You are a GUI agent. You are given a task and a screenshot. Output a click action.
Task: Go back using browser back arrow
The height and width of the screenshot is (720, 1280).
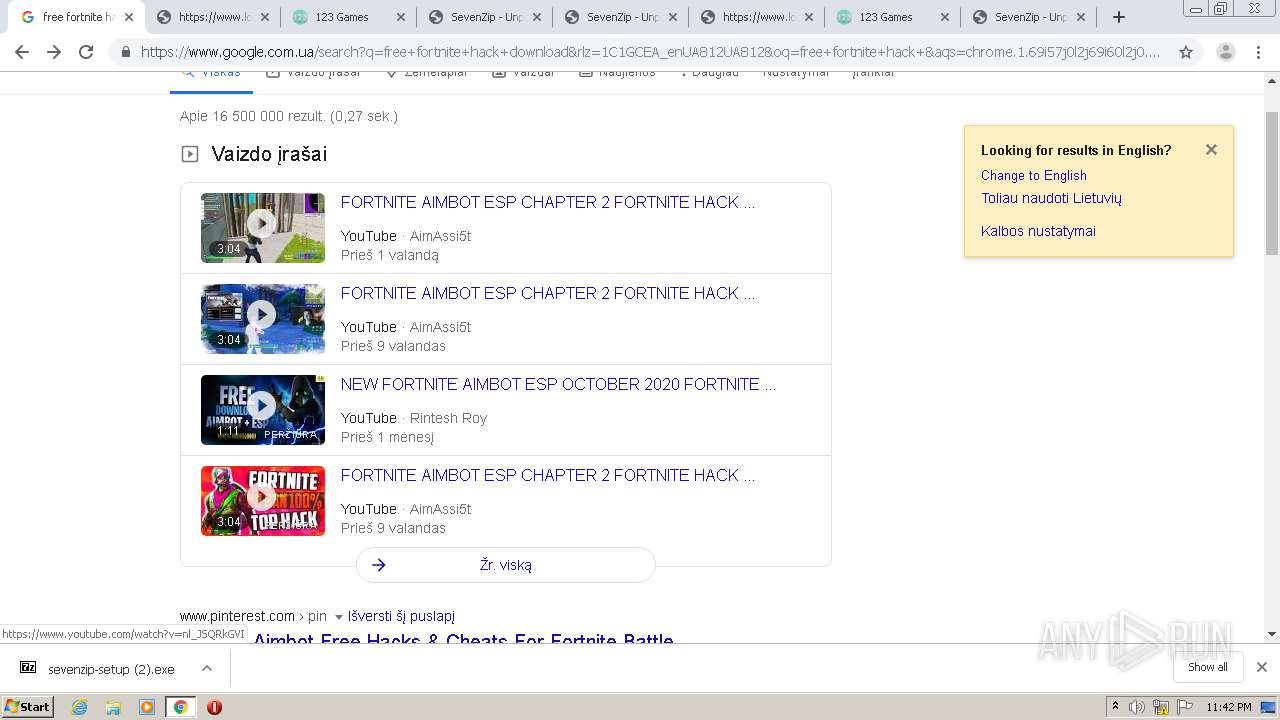pos(22,52)
